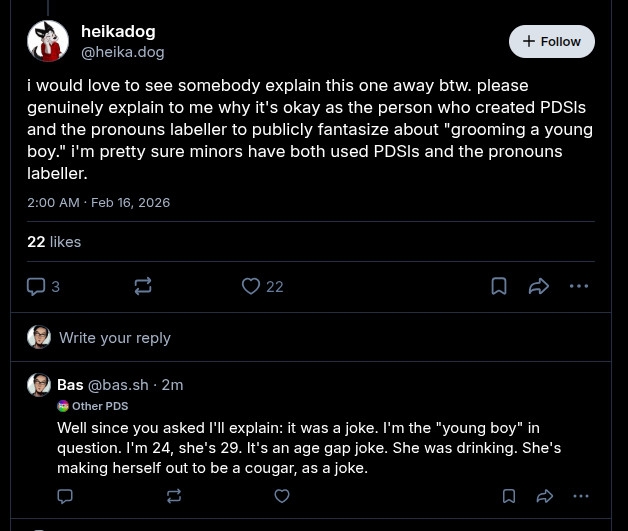The width and height of the screenshot is (628, 531).
Task: Open Bas's profile avatar in comment
Action: click(x=39, y=385)
